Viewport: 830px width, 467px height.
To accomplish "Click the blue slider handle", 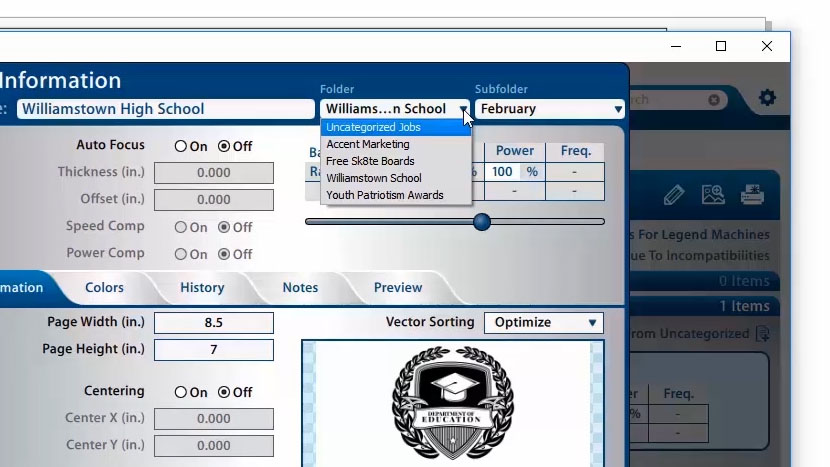I will click(x=482, y=221).
